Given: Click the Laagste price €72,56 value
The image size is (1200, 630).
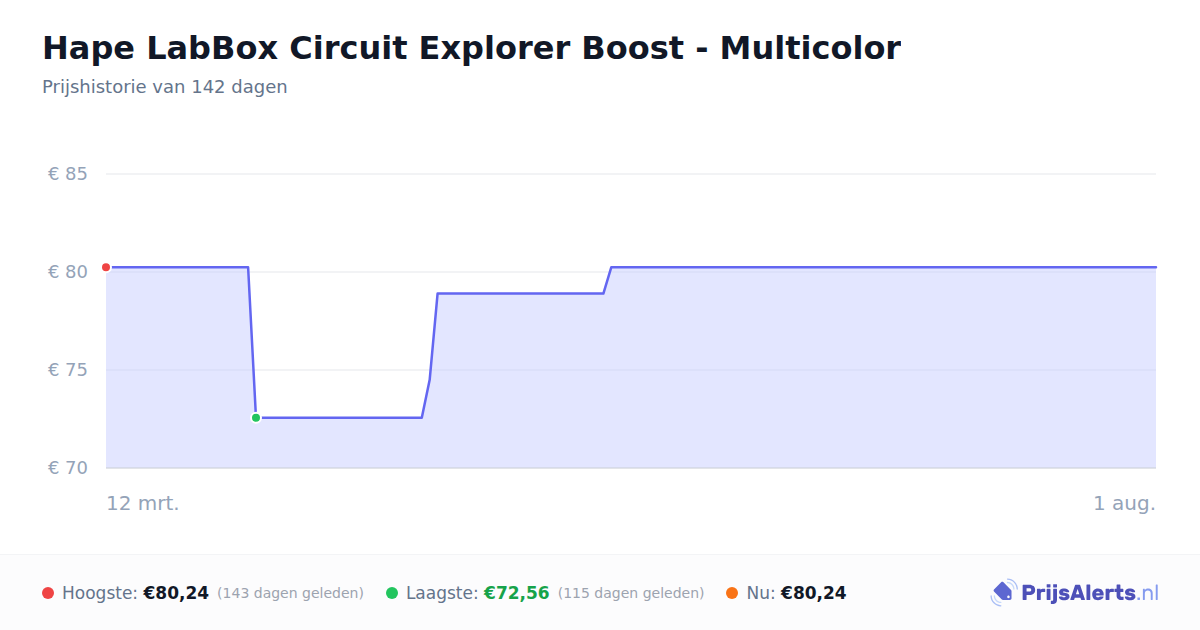Looking at the screenshot, I should 517,593.
